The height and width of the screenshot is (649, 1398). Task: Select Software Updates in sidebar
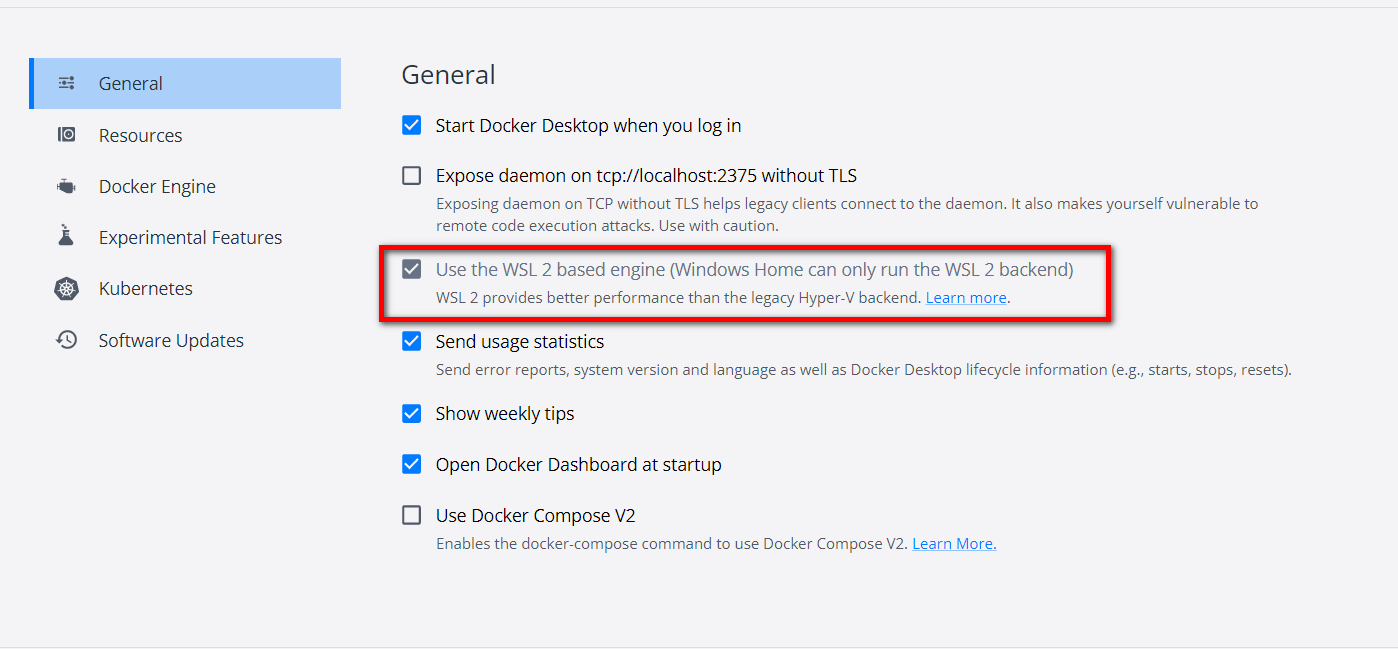(171, 340)
